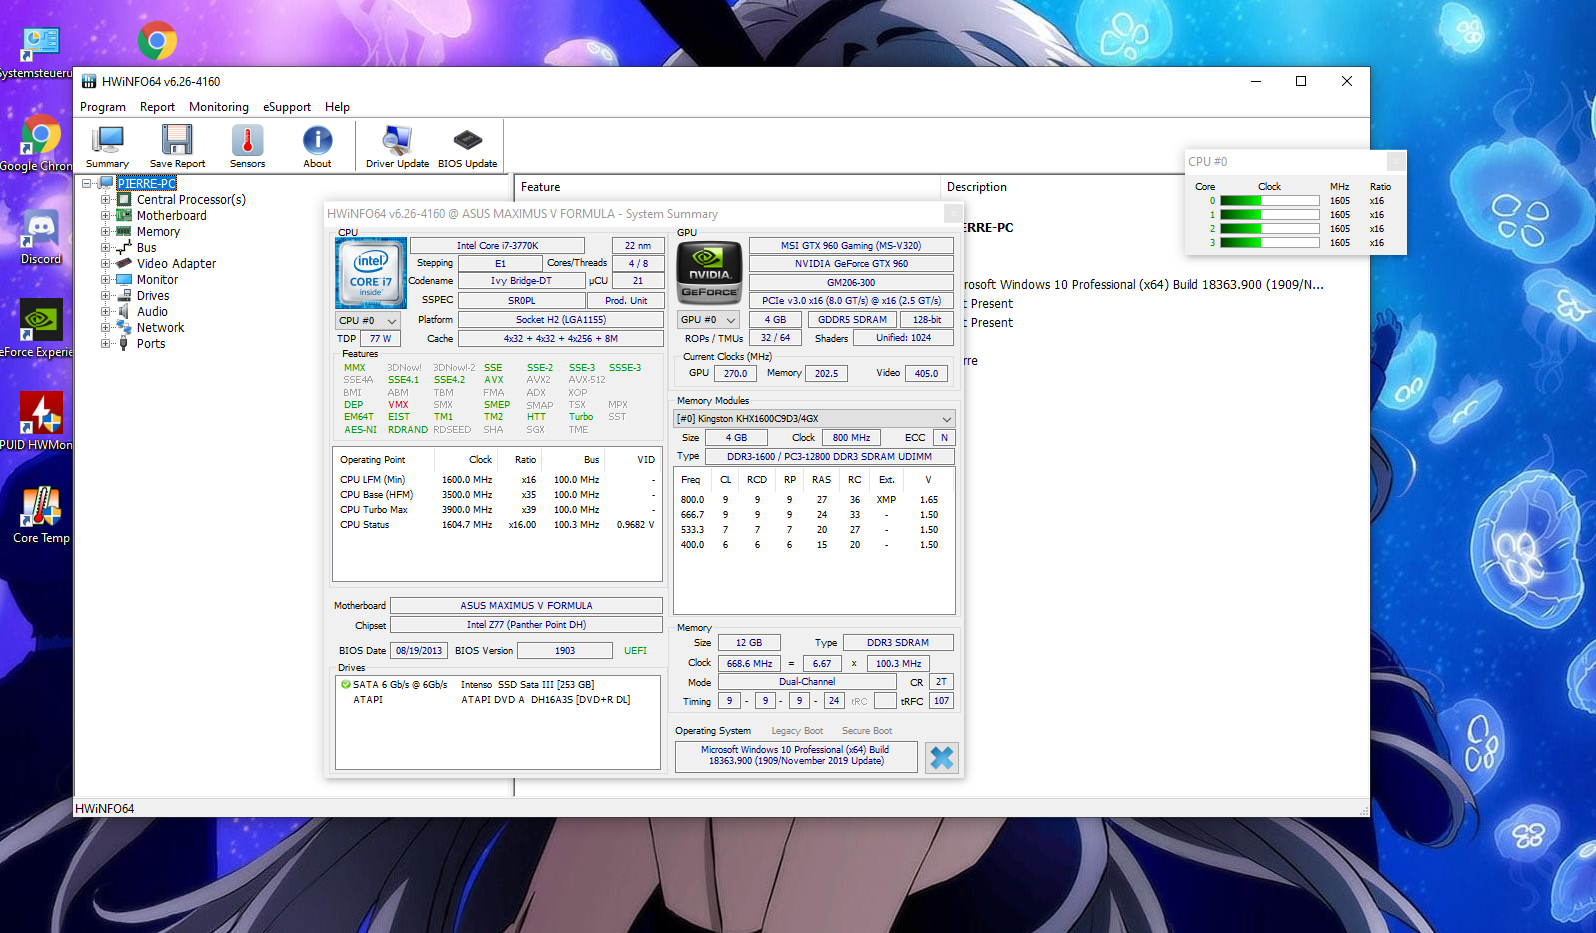Click the Save Report floppy icon
The width and height of the screenshot is (1596, 933).
[177, 146]
